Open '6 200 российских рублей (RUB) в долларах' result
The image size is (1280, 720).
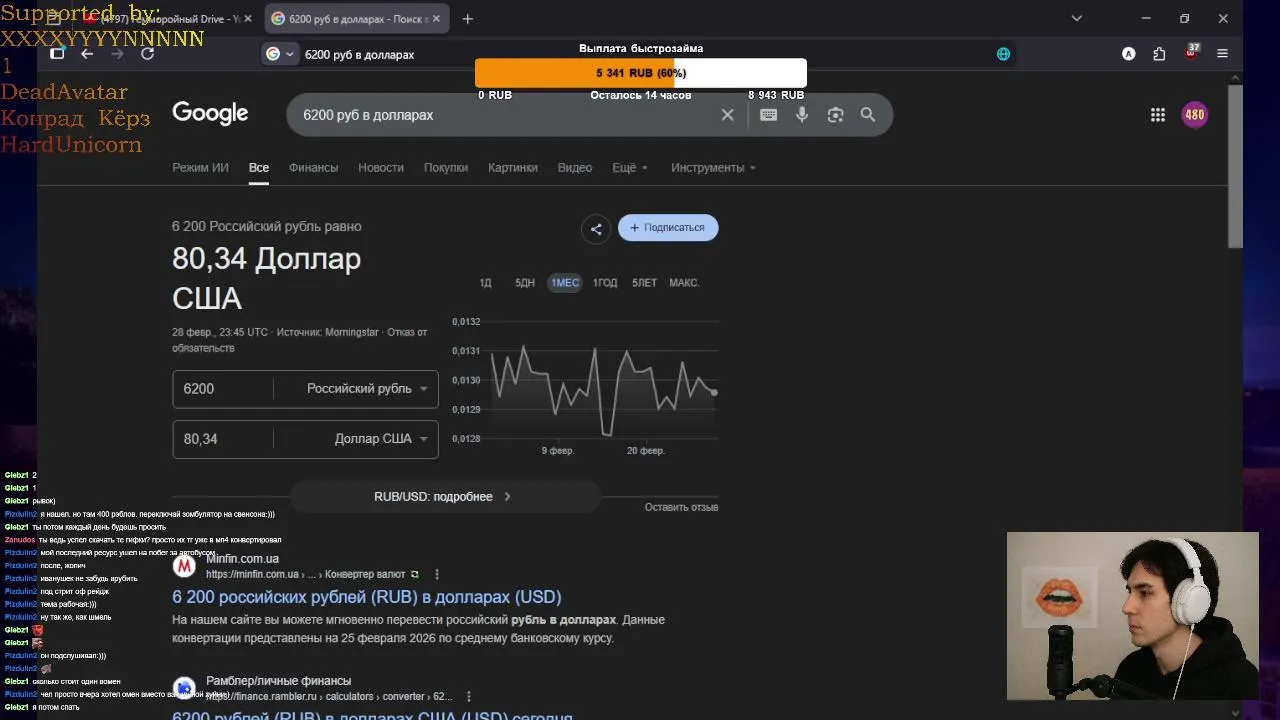367,597
